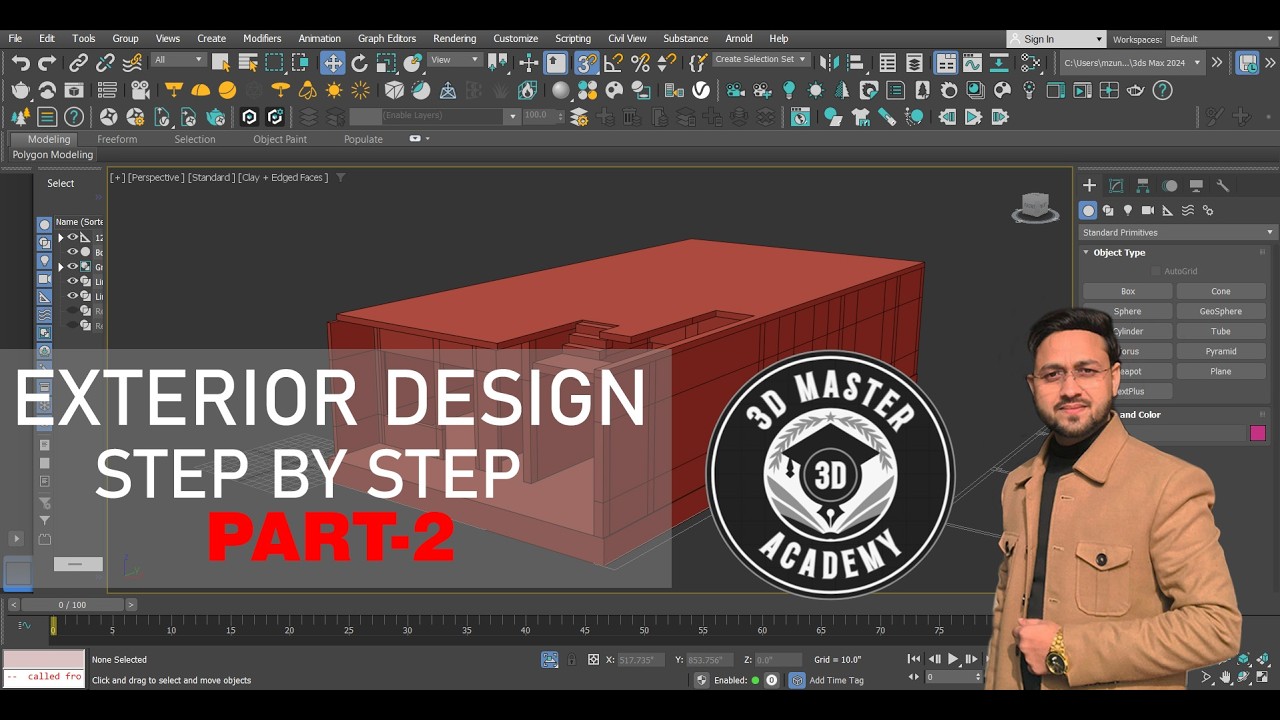
Task: Toggle the Display Lights filter in explorer
Action: point(44,260)
